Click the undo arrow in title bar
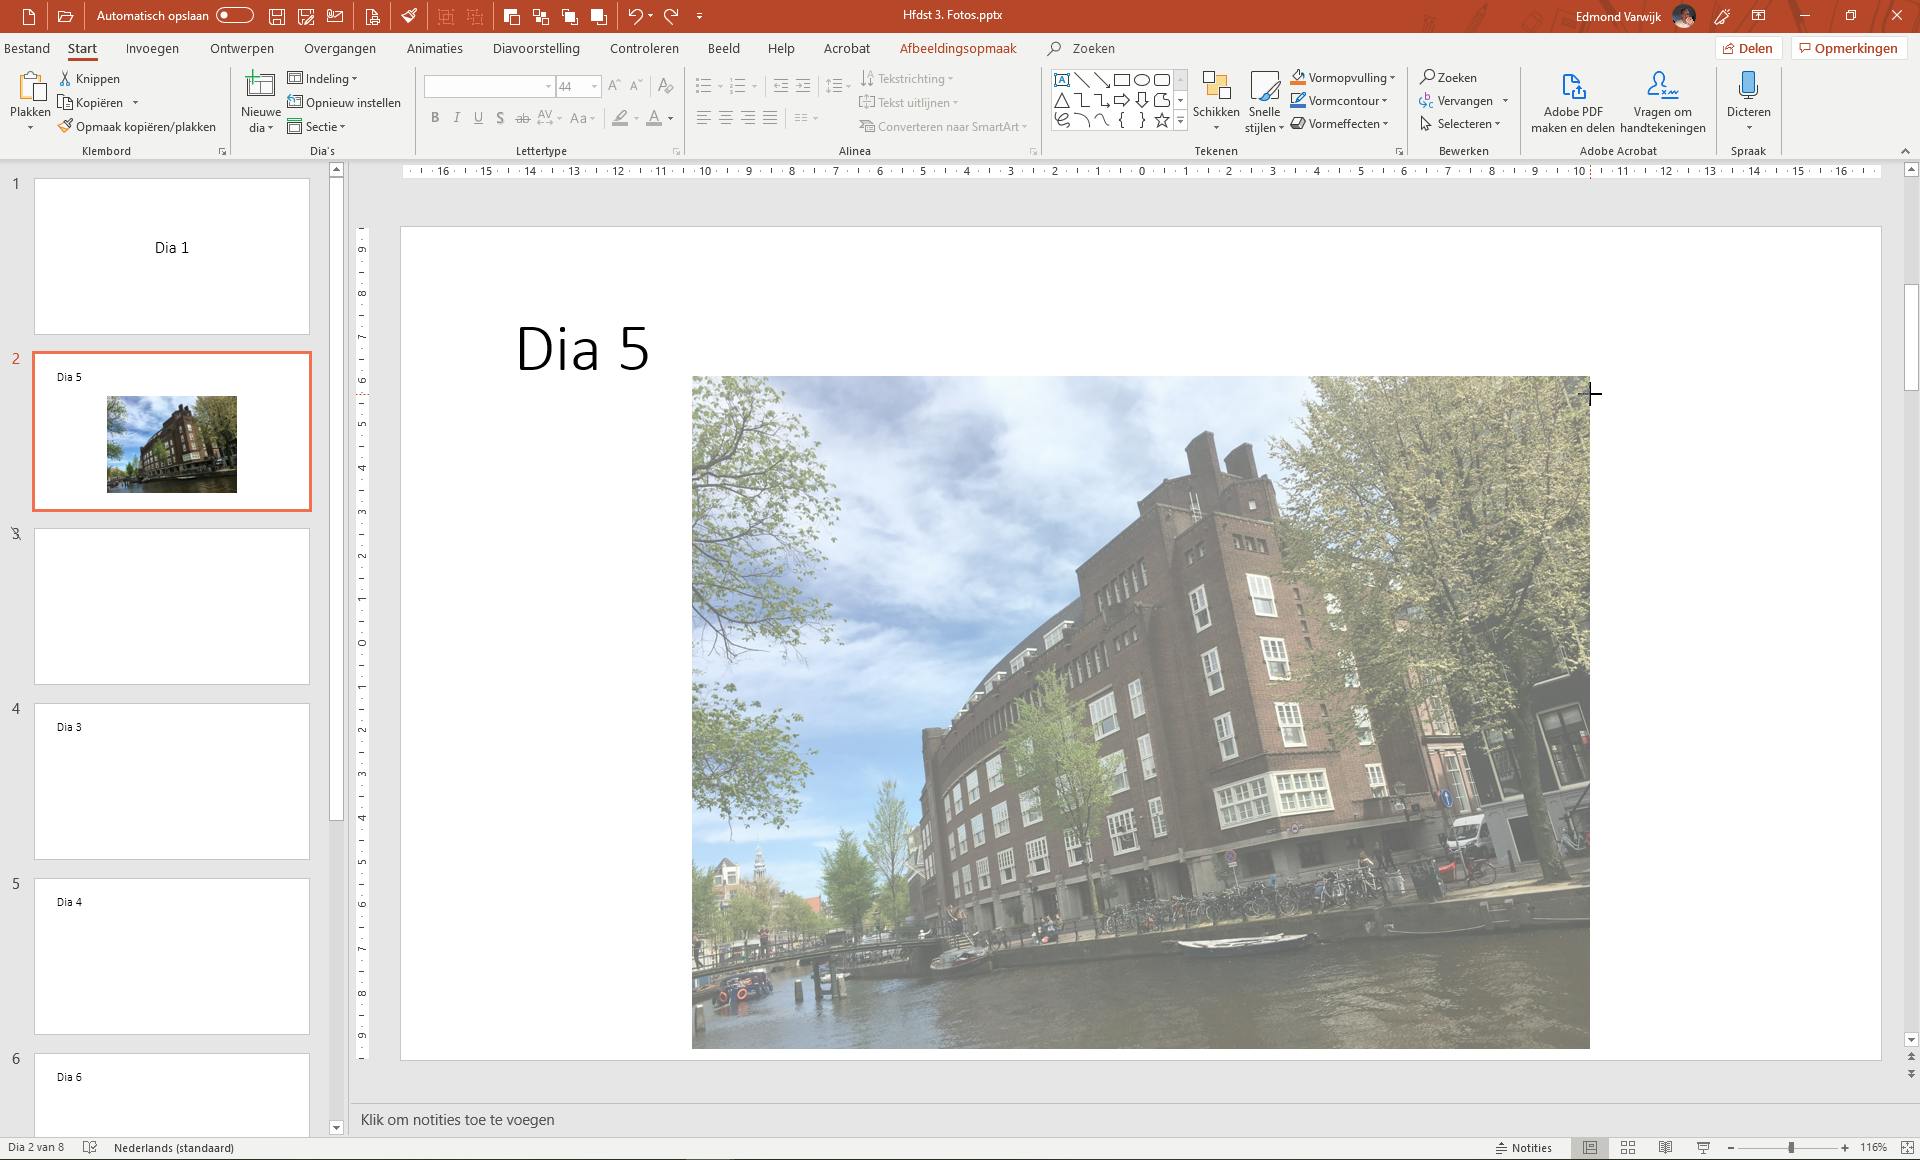Viewport: 1920px width, 1160px height. 634,16
